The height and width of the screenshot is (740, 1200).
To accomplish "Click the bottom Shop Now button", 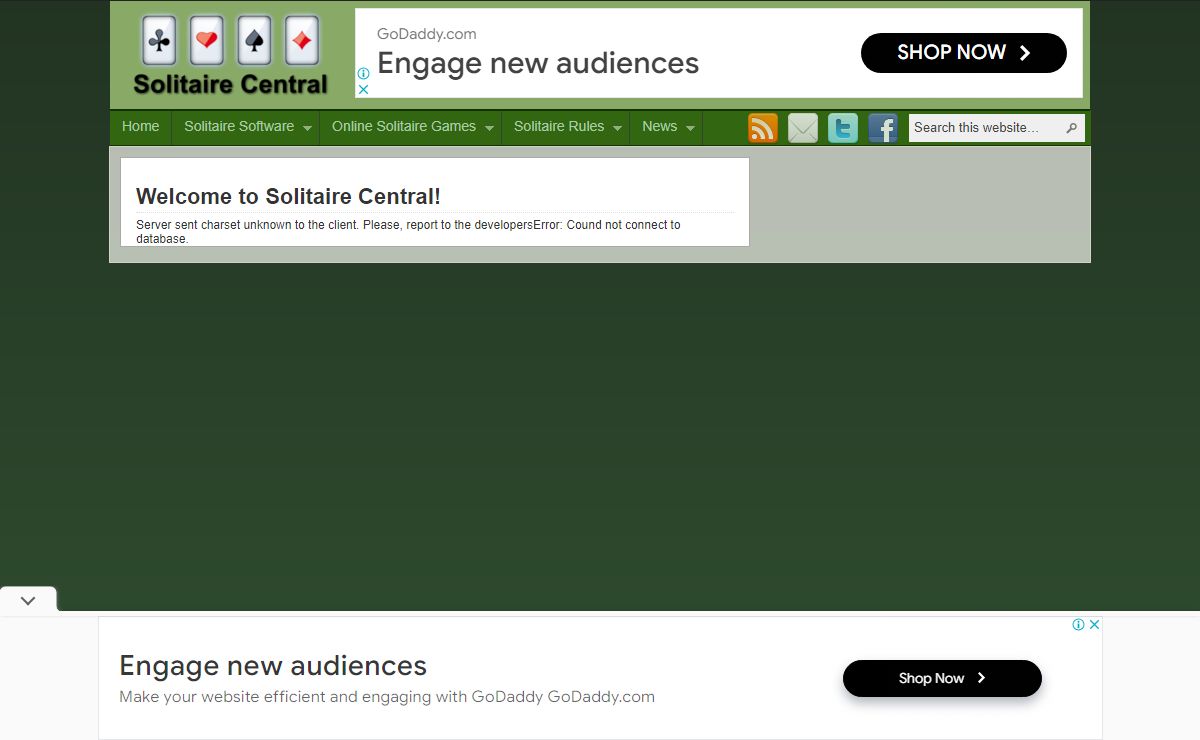I will click(942, 678).
